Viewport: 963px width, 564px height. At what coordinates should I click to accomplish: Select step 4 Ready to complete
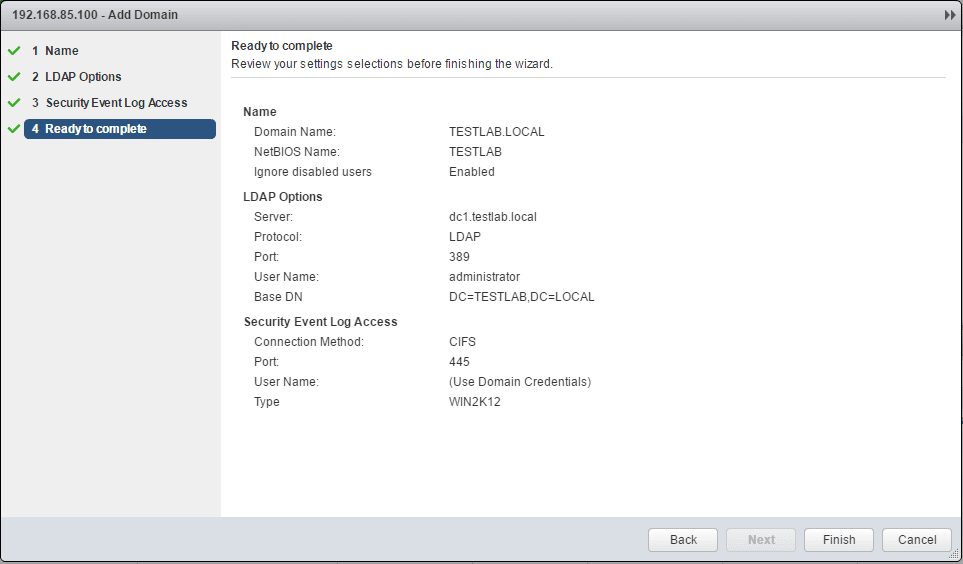[x=96, y=129]
